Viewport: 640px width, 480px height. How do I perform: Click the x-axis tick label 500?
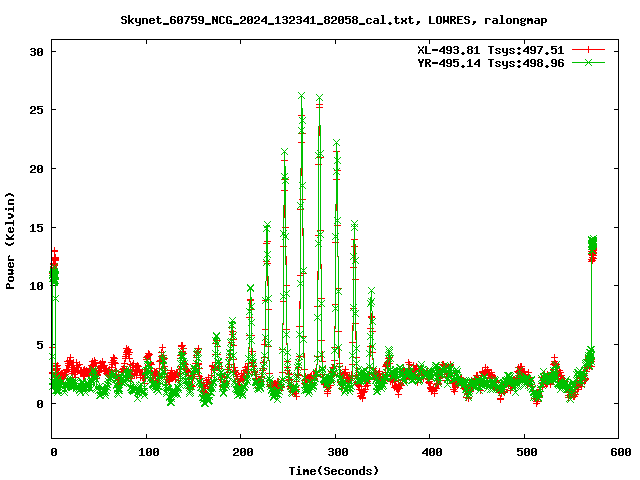[x=527, y=452]
